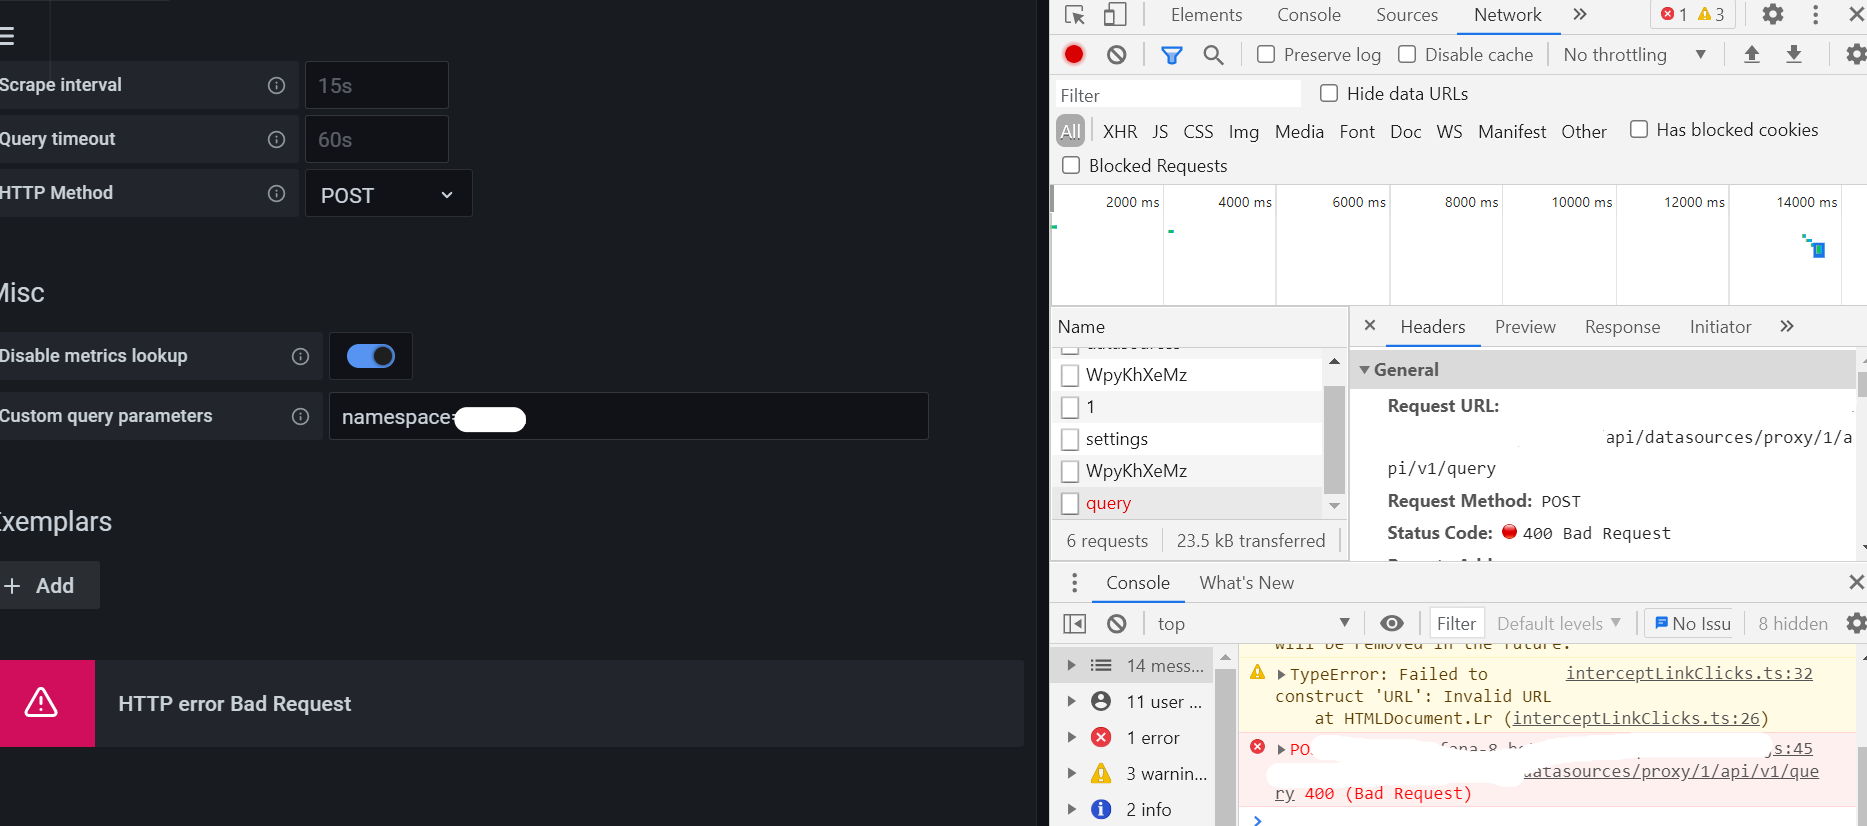
Task: Open the hamburger menu in Grafana
Action: (x=6, y=37)
